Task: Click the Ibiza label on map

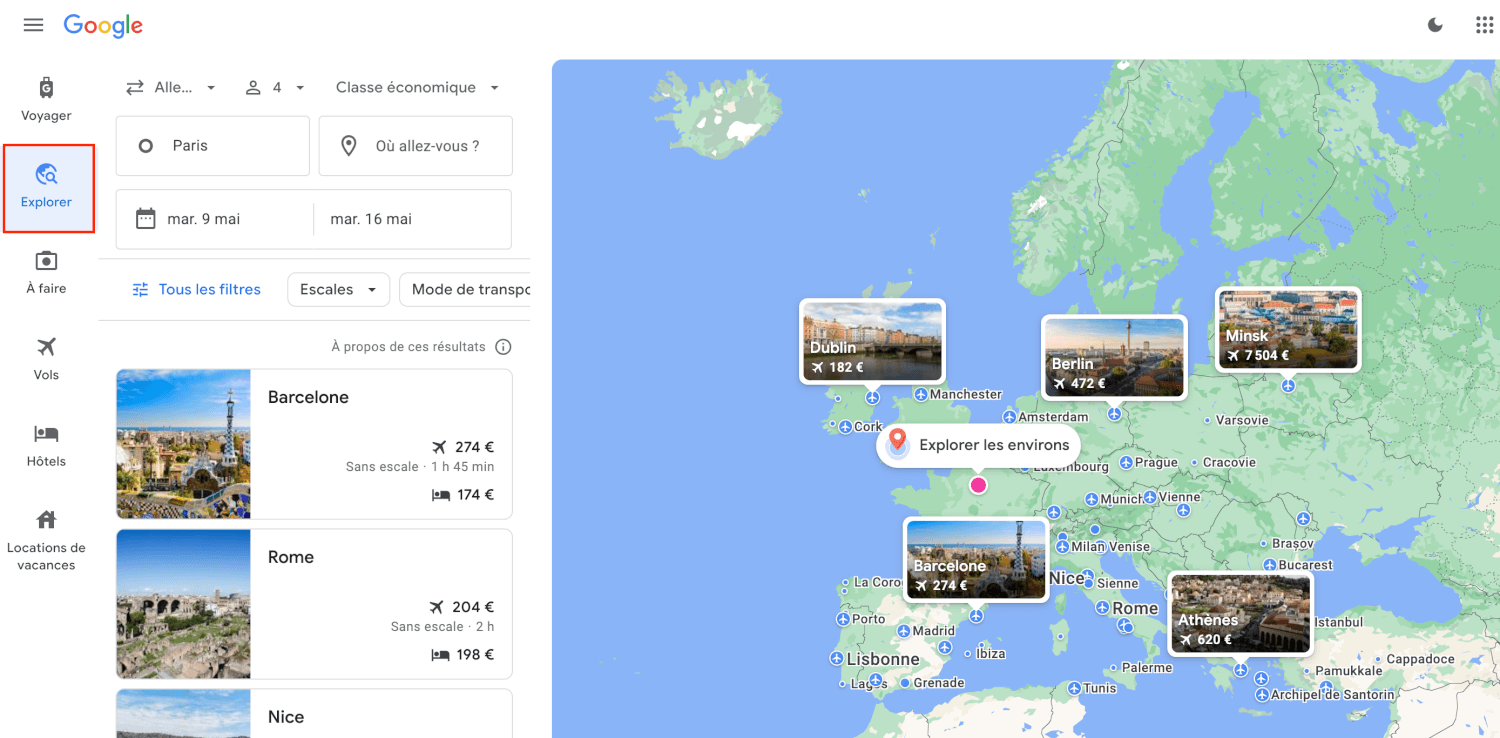Action: point(991,654)
